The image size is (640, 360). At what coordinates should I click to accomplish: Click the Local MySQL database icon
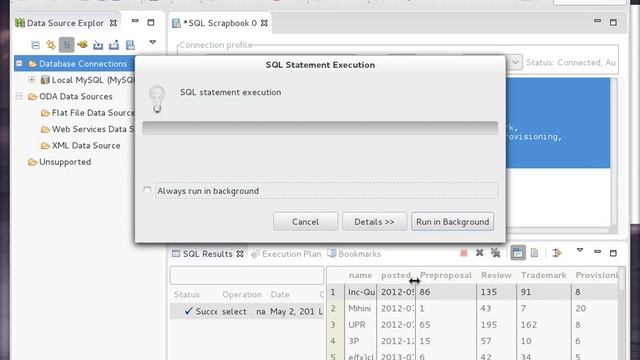coord(45,80)
